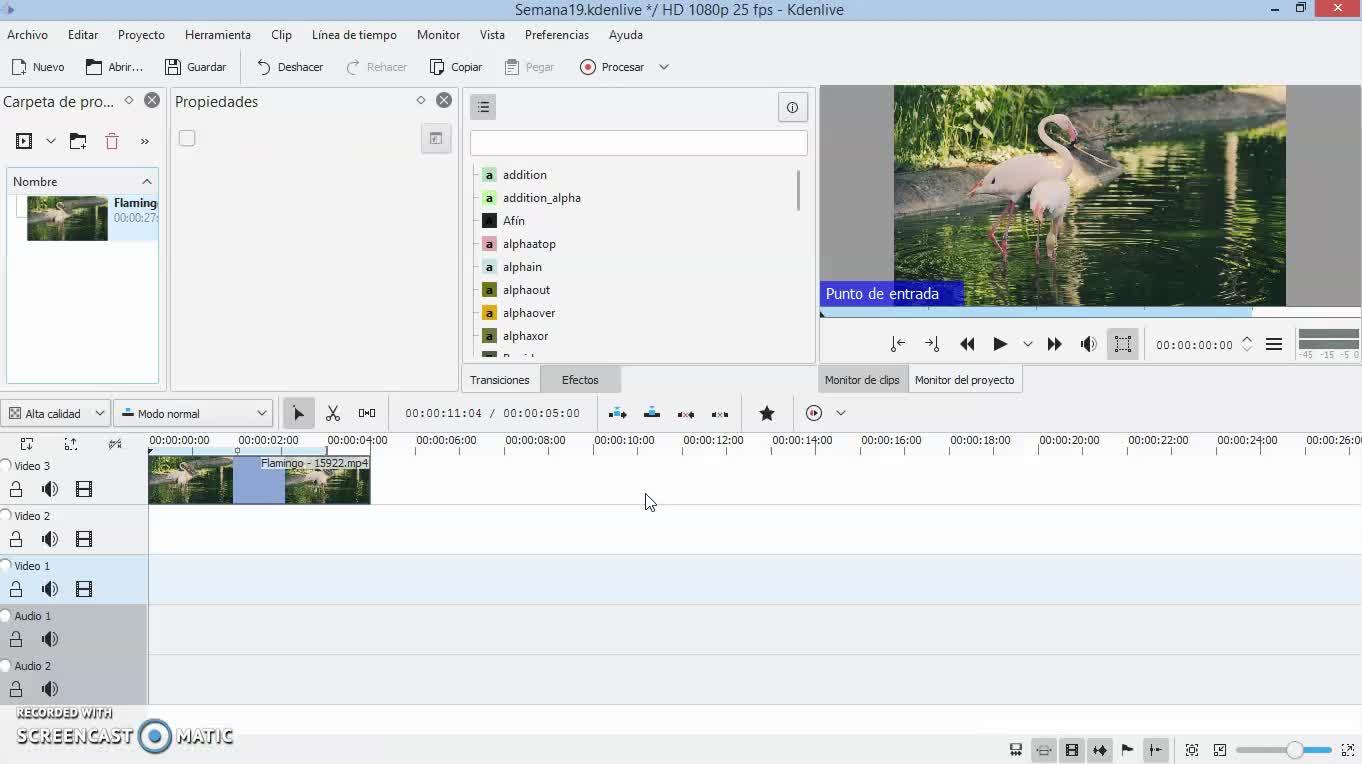The width and height of the screenshot is (1362, 764).
Task: Click the timeline zoom slider handle
Action: click(x=1294, y=750)
